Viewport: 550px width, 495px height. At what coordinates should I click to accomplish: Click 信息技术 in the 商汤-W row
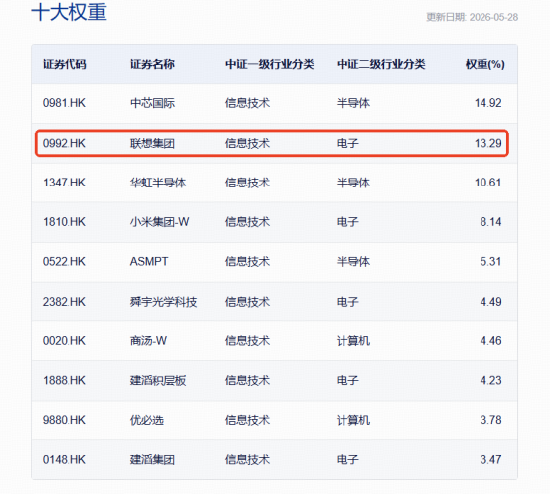click(247, 341)
